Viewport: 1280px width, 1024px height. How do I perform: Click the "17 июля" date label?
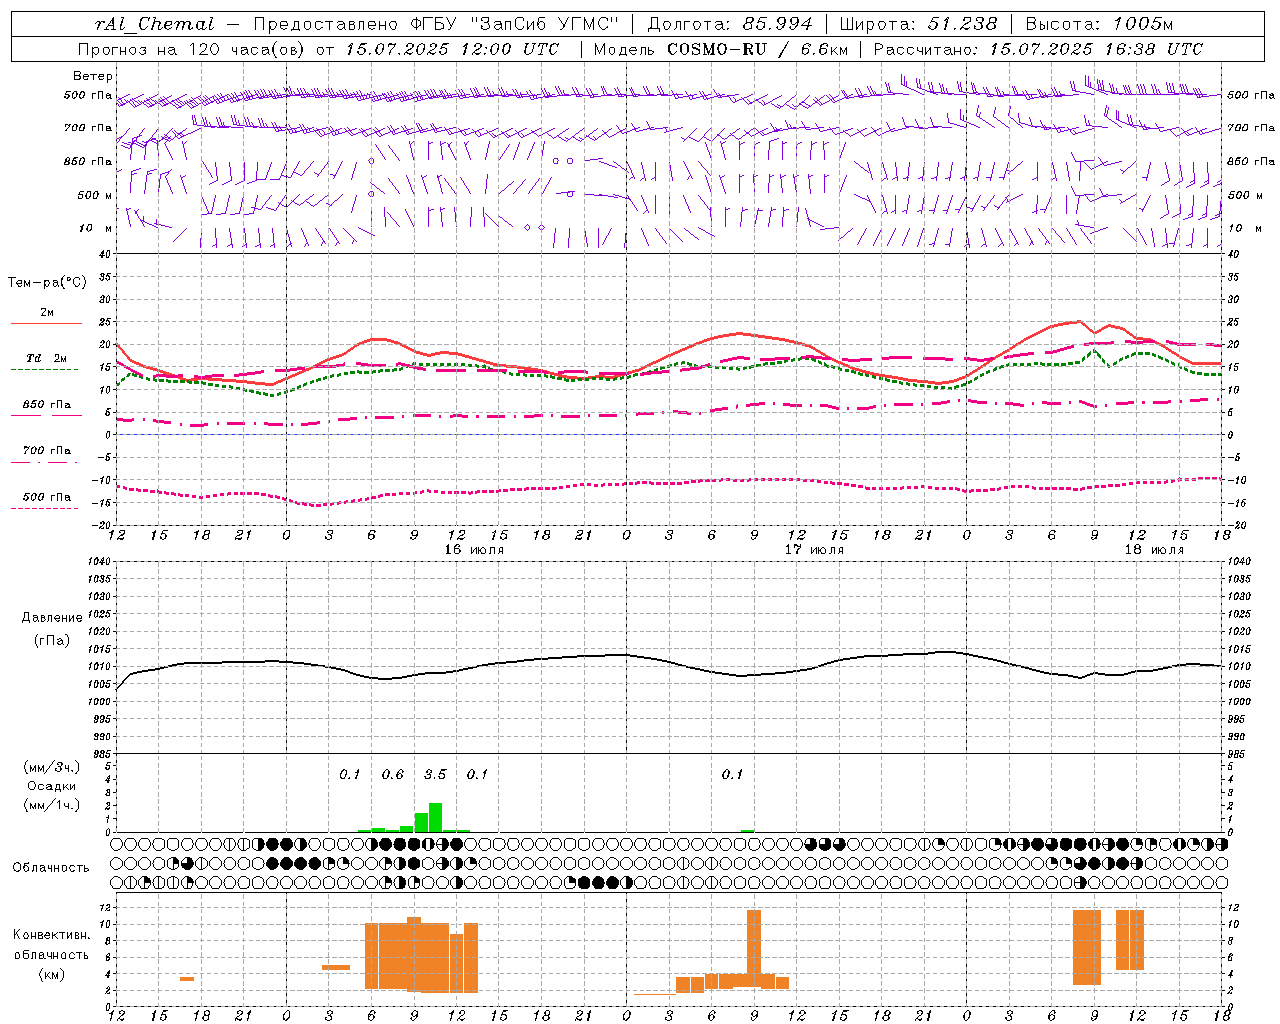(814, 550)
